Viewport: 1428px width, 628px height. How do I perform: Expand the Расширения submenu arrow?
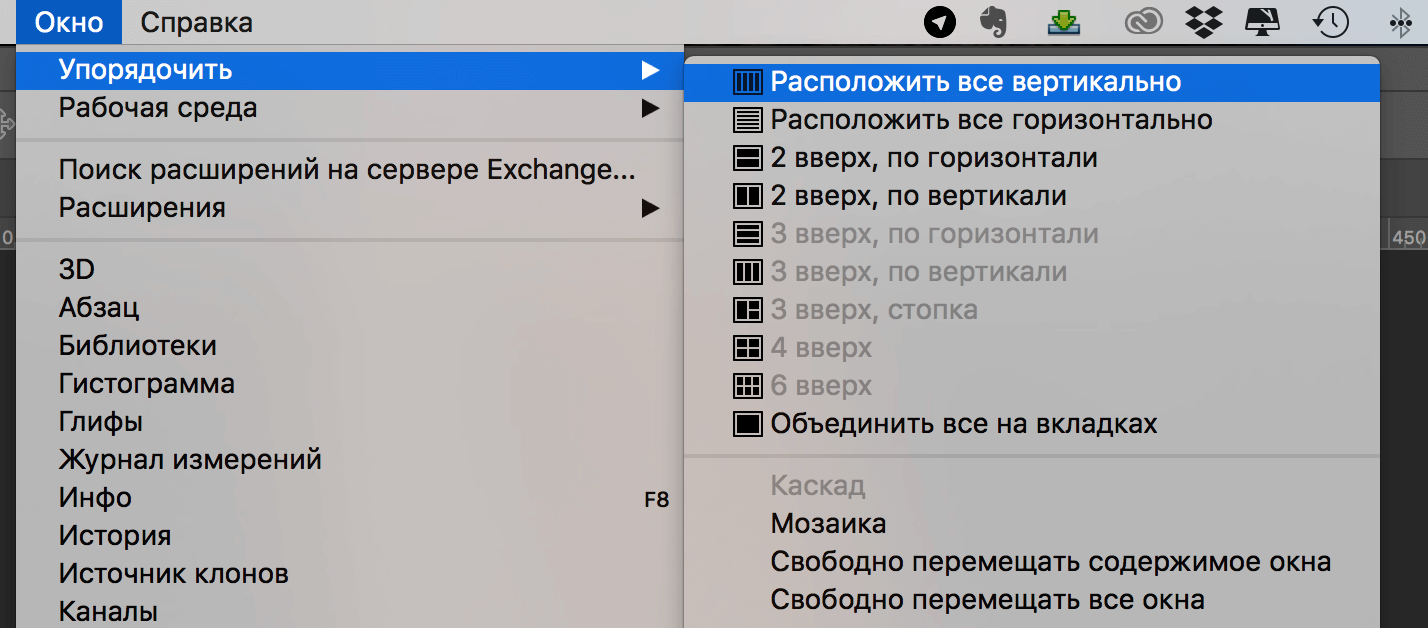650,209
